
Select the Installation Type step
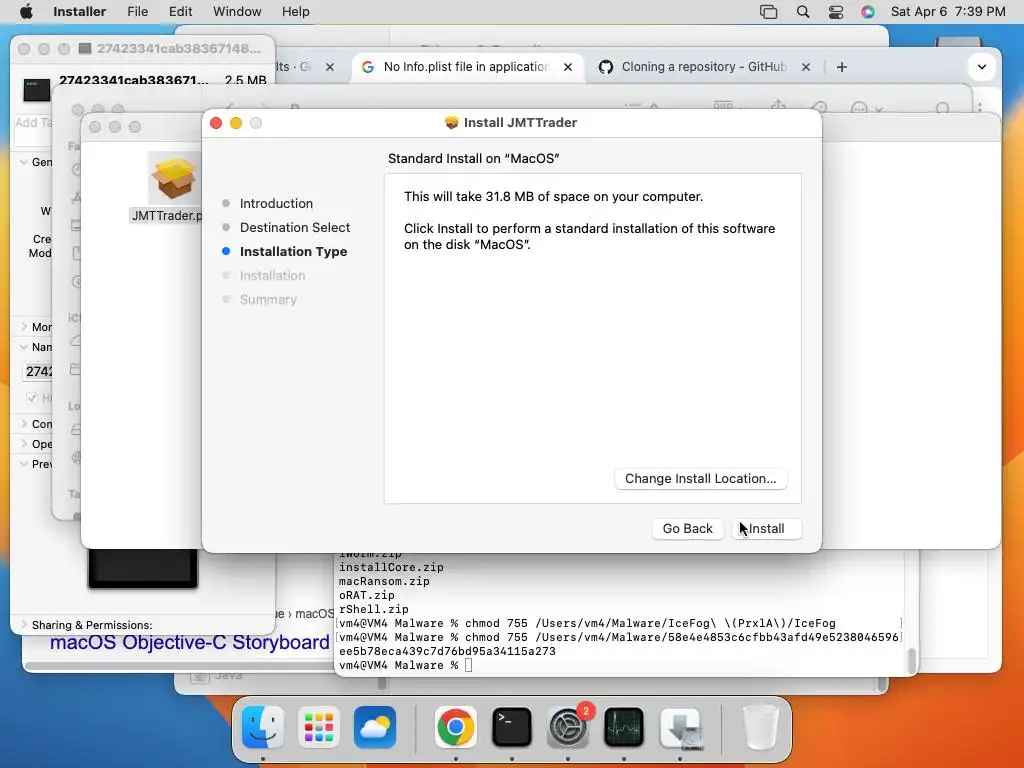[x=293, y=251]
